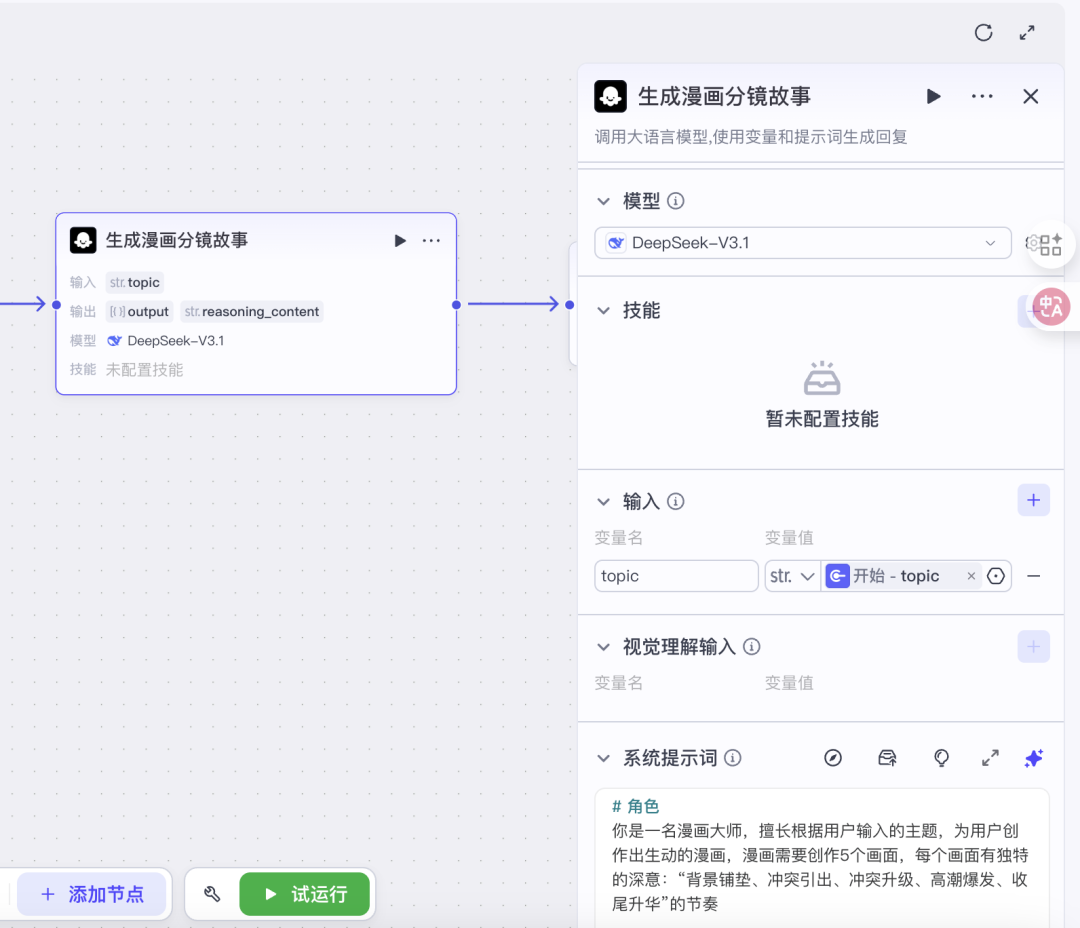The image size is (1080, 928).
Task: Close the 生成漫画分镜故事 side panel
Action: pyautogui.click(x=1031, y=96)
